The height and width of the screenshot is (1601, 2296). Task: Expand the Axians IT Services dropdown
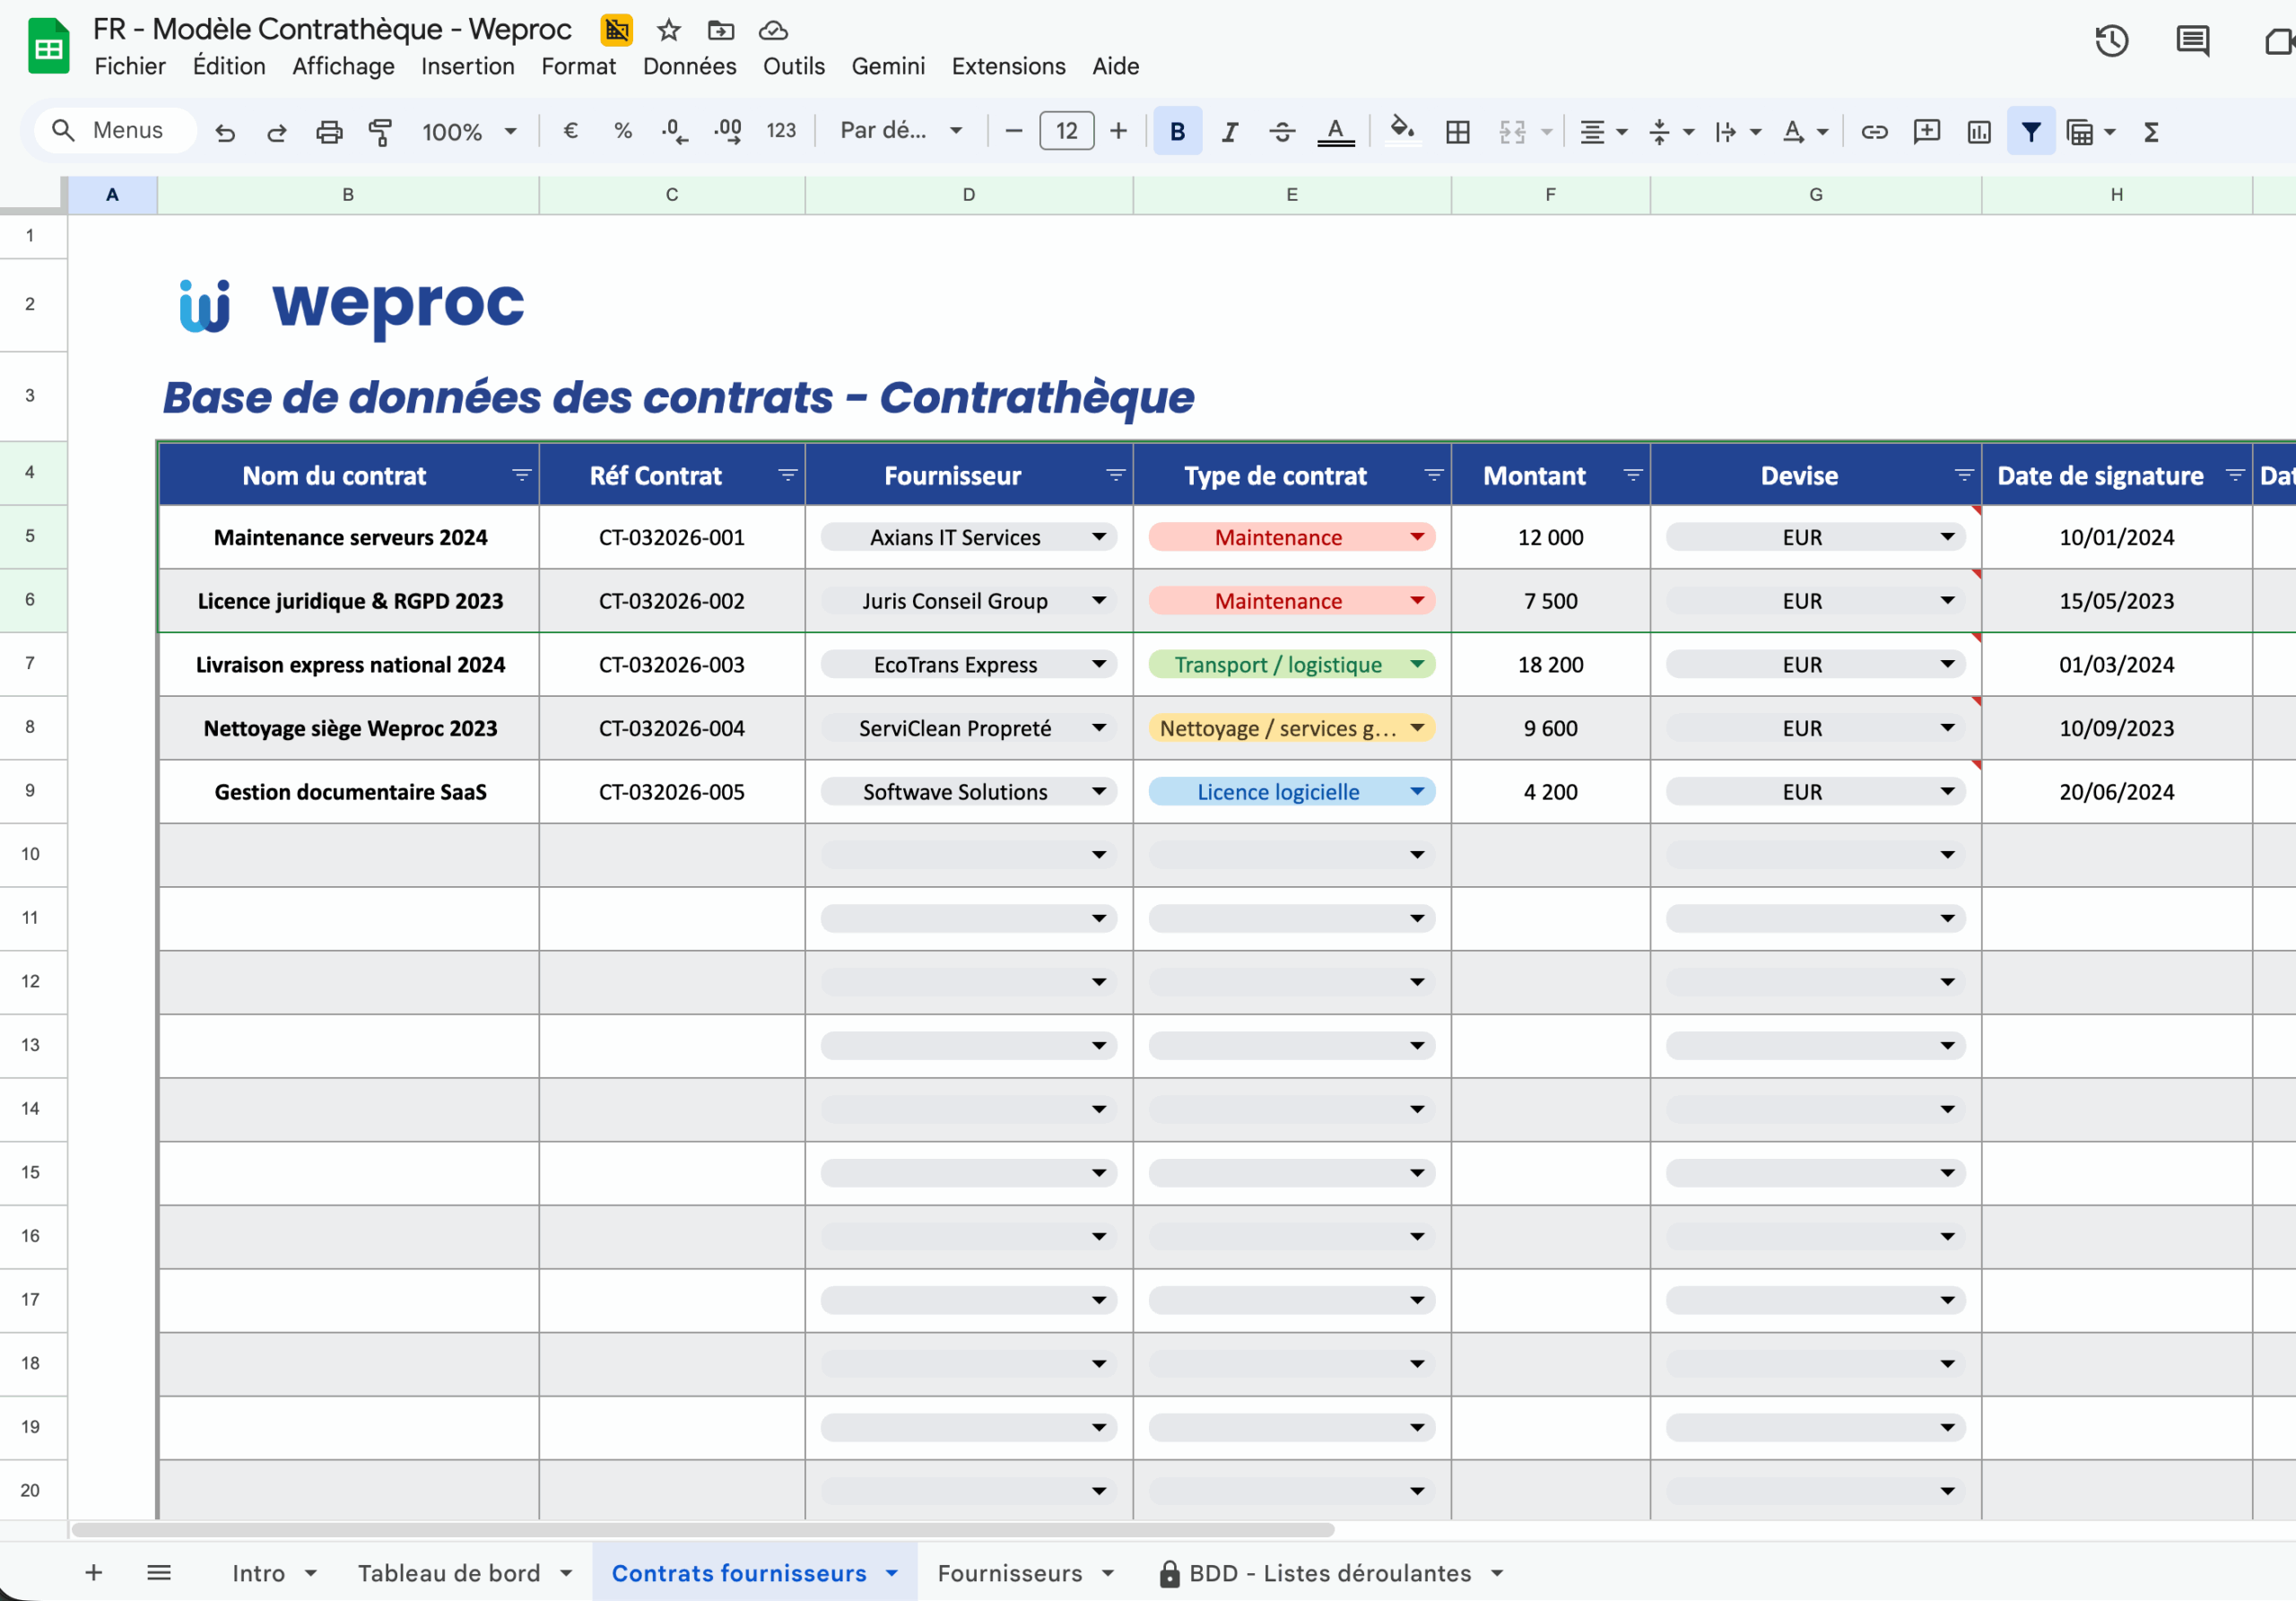tap(1099, 537)
